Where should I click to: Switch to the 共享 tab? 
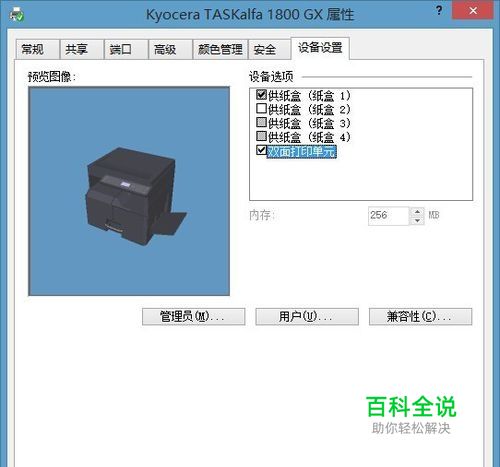coord(82,50)
